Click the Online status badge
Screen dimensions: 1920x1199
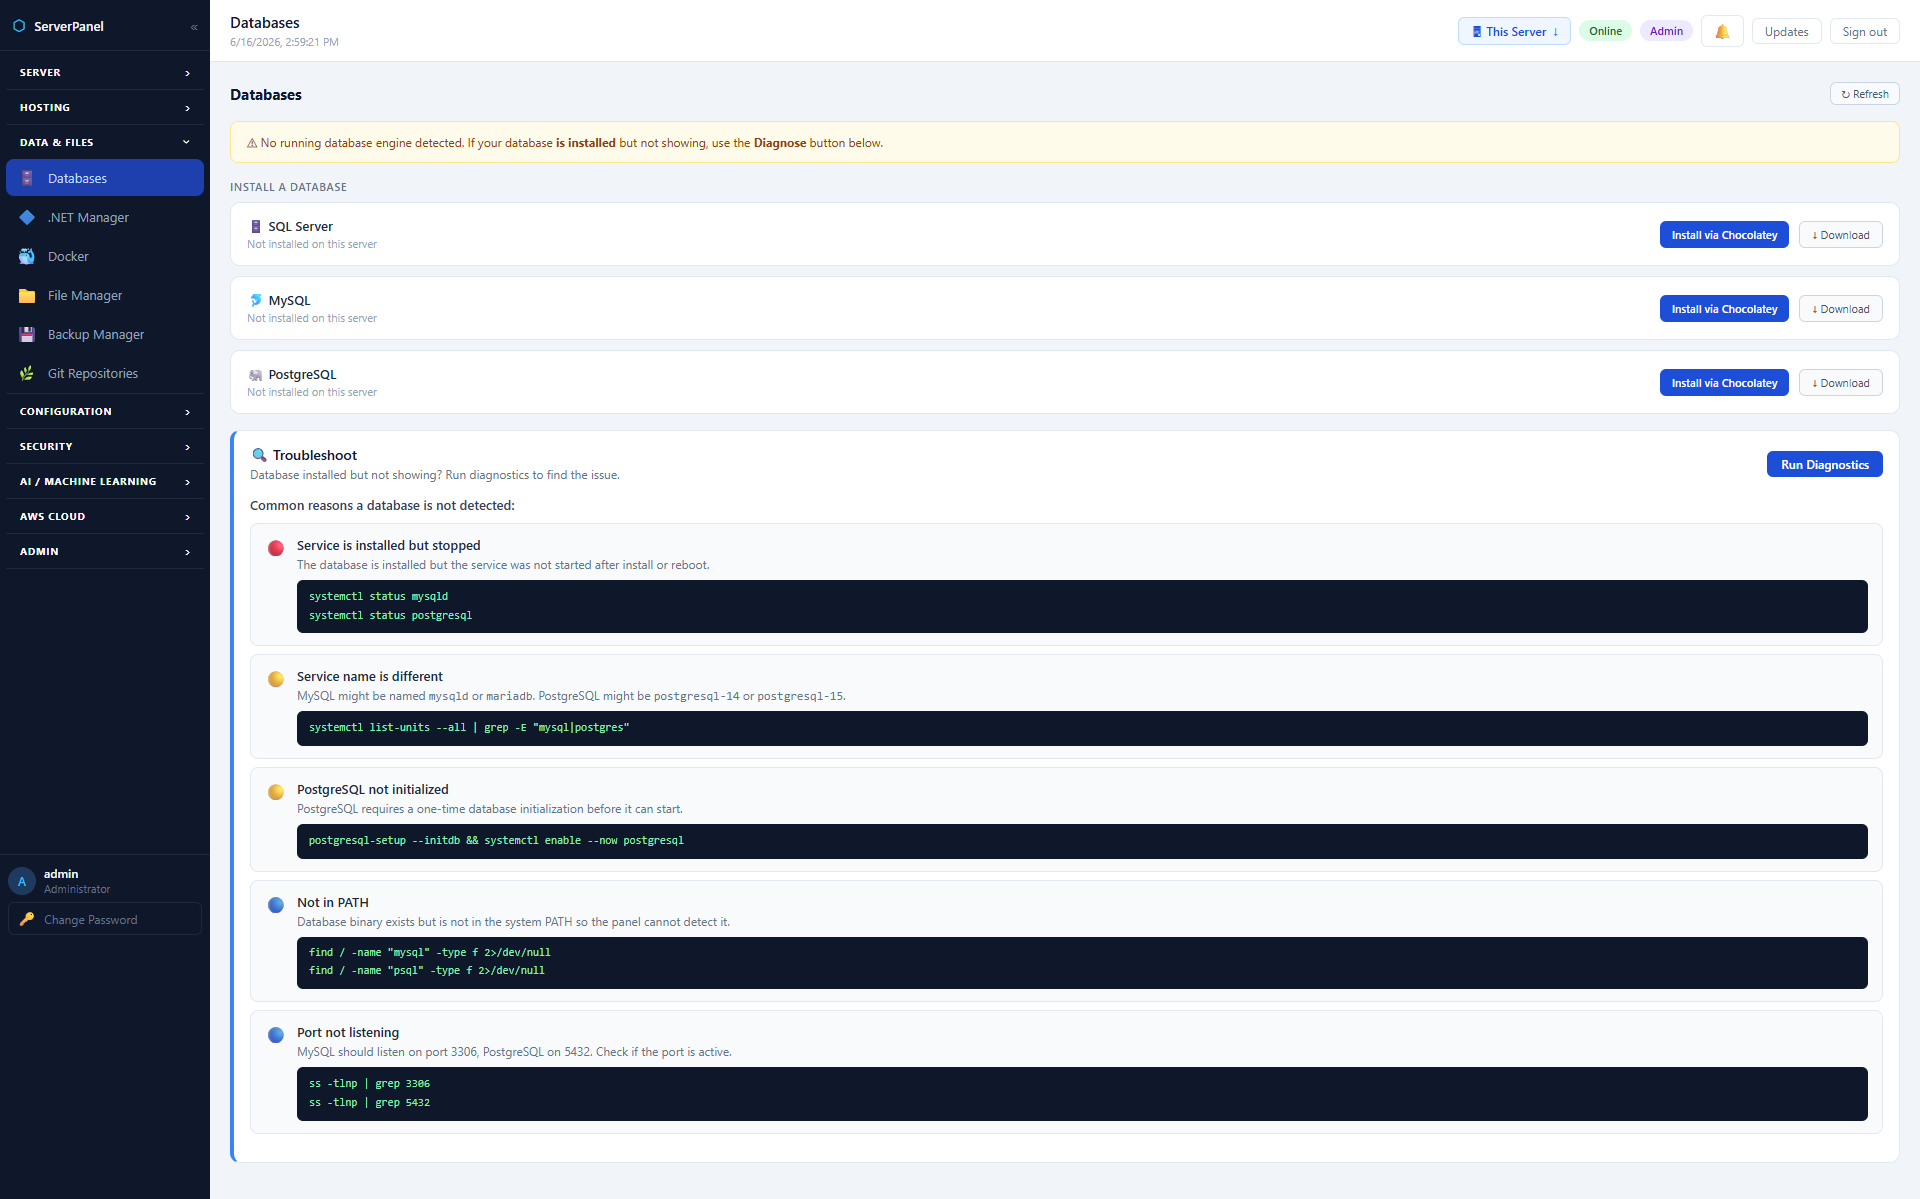tap(1605, 31)
